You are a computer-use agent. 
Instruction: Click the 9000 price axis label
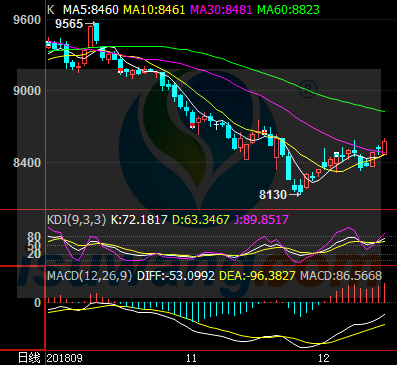coord(27,91)
